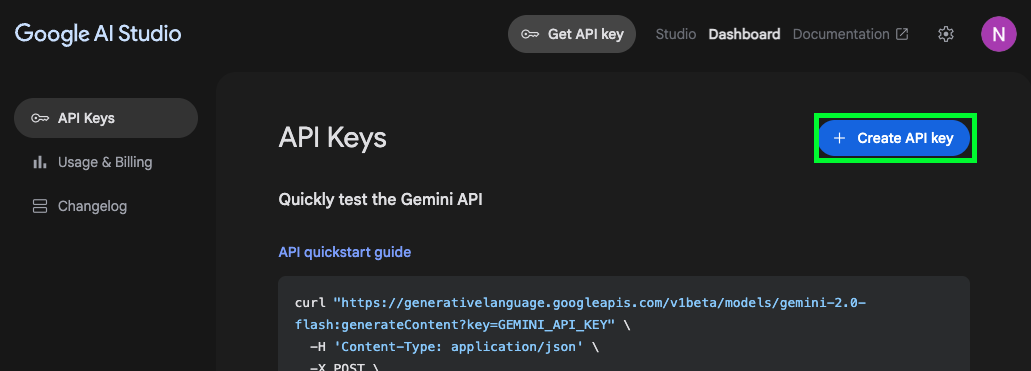Screen dimensions: 1031x371
Task: Open the API quickstart guide link
Action: [345, 252]
